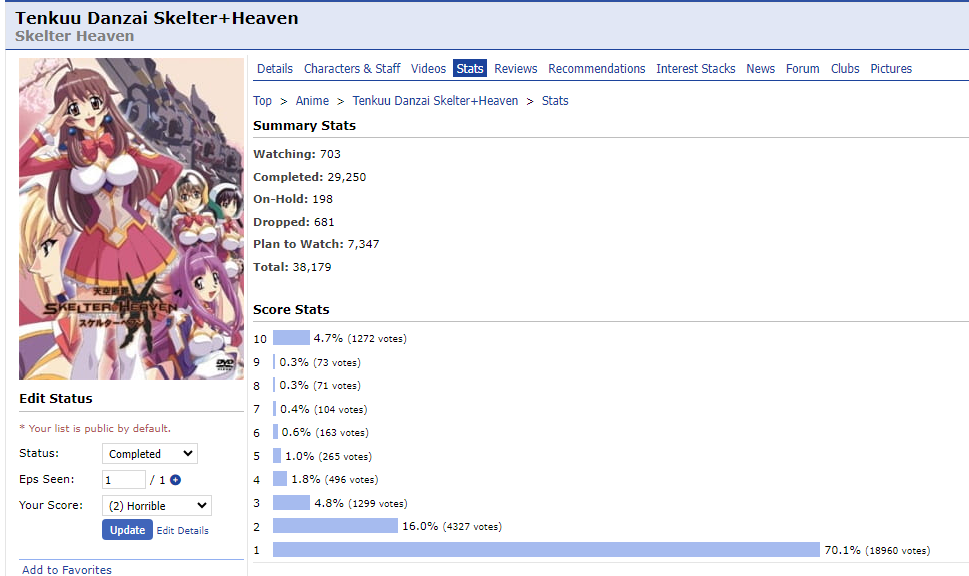Click the 'On-Hold: 198' stat line

pyautogui.click(x=293, y=199)
